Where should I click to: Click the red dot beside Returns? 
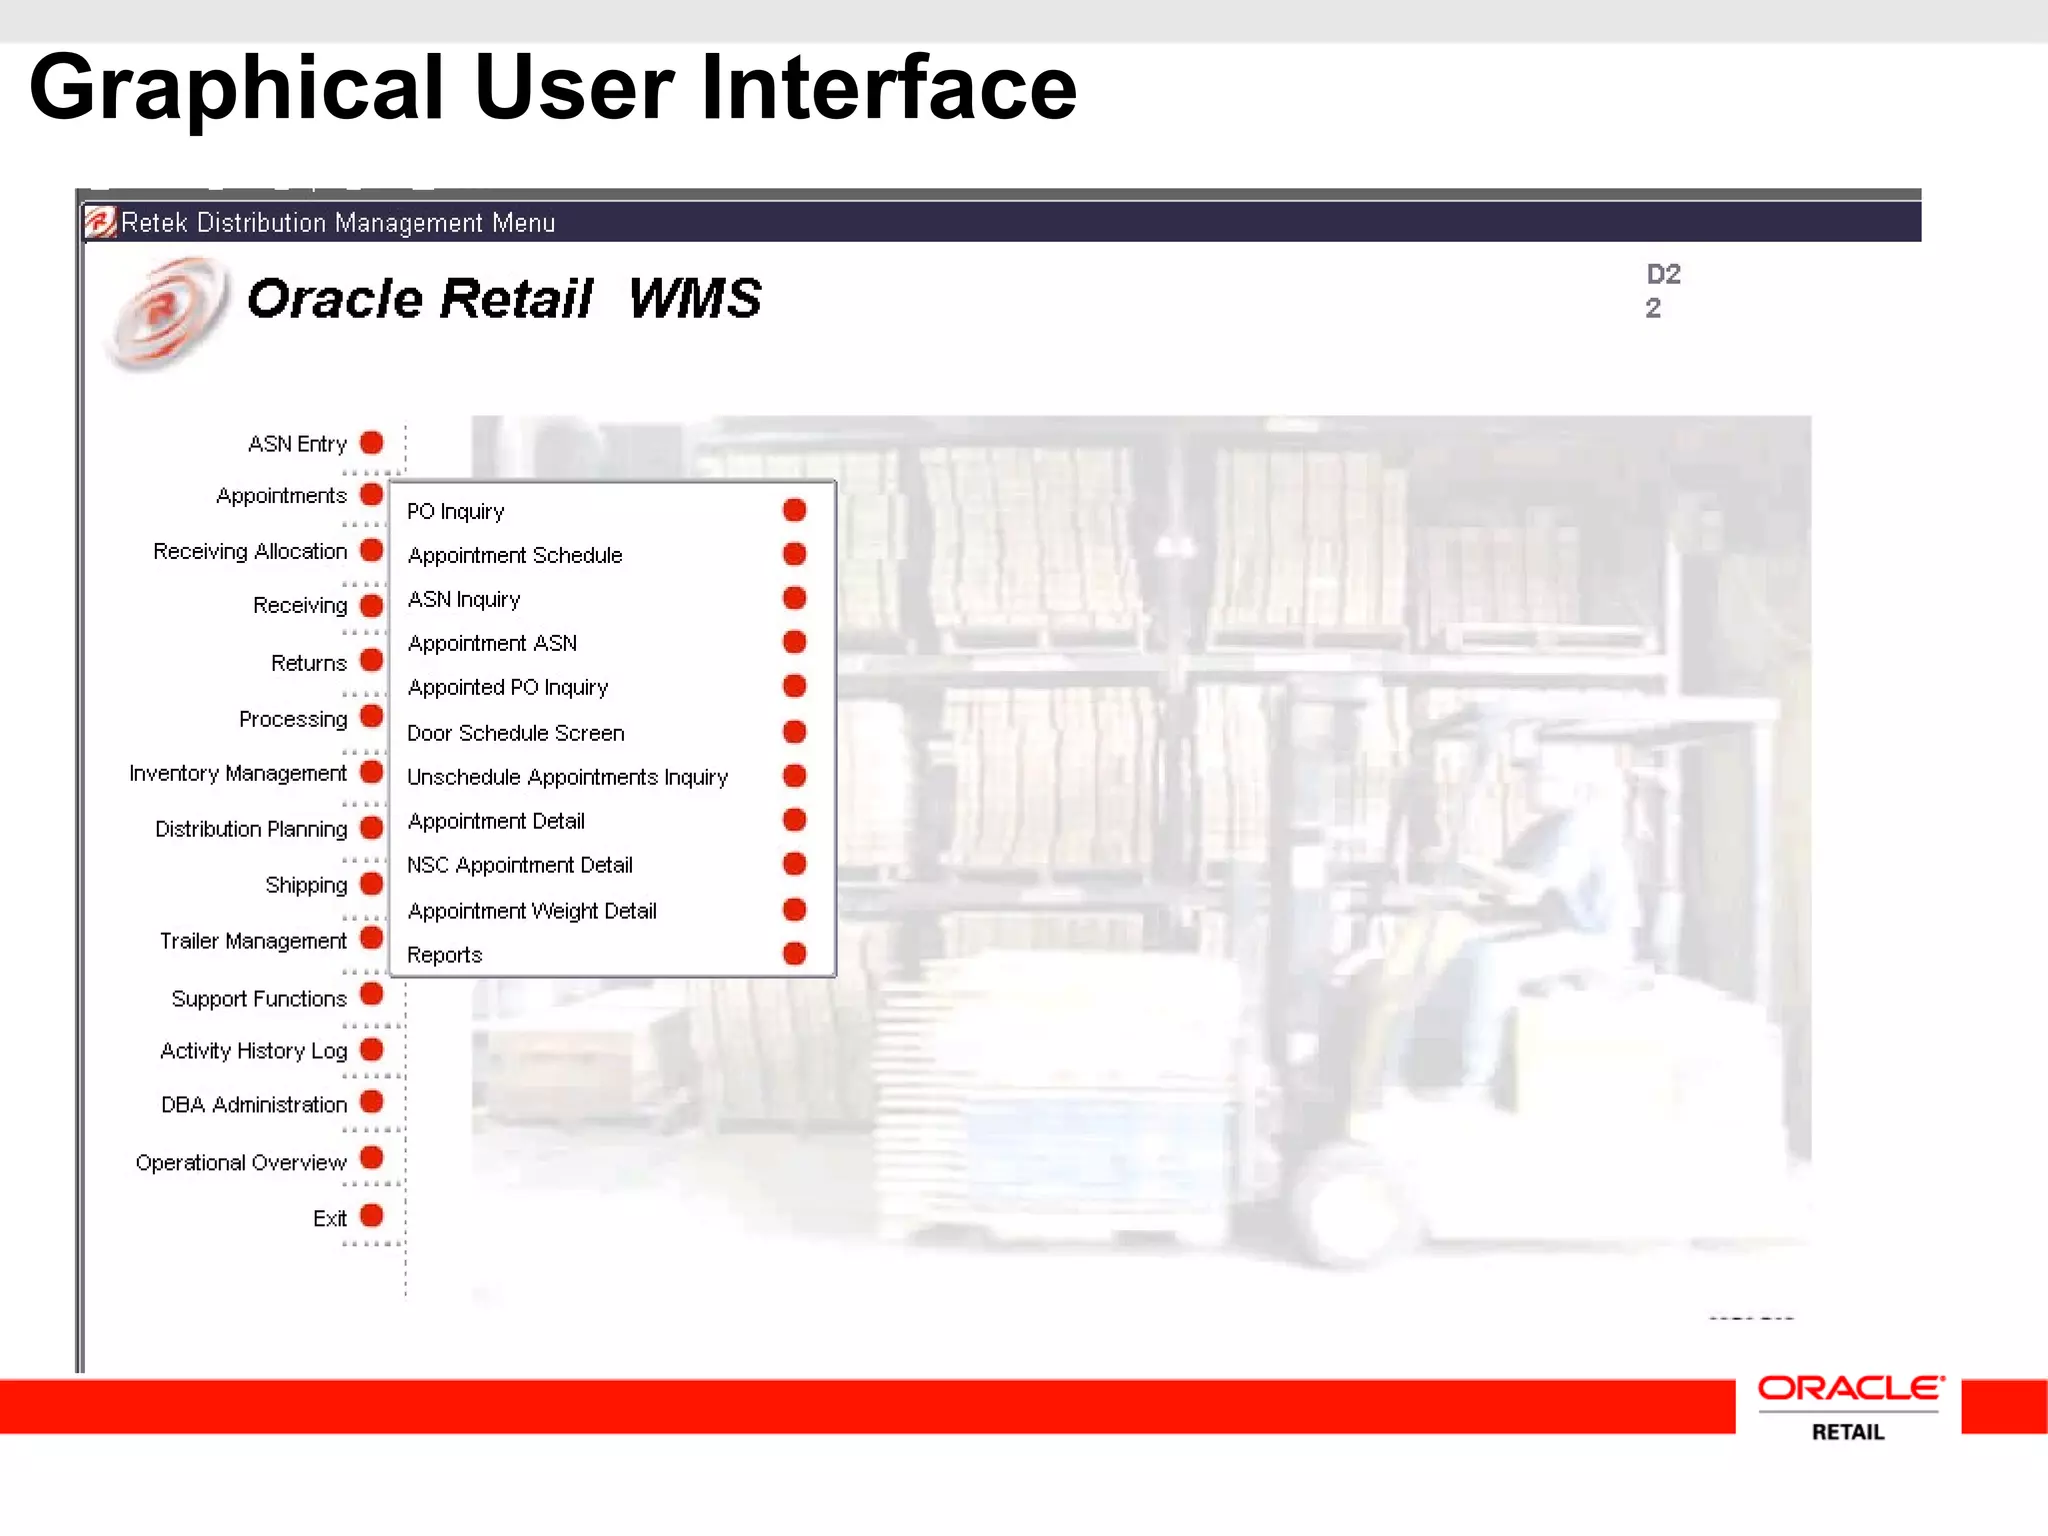tap(372, 660)
